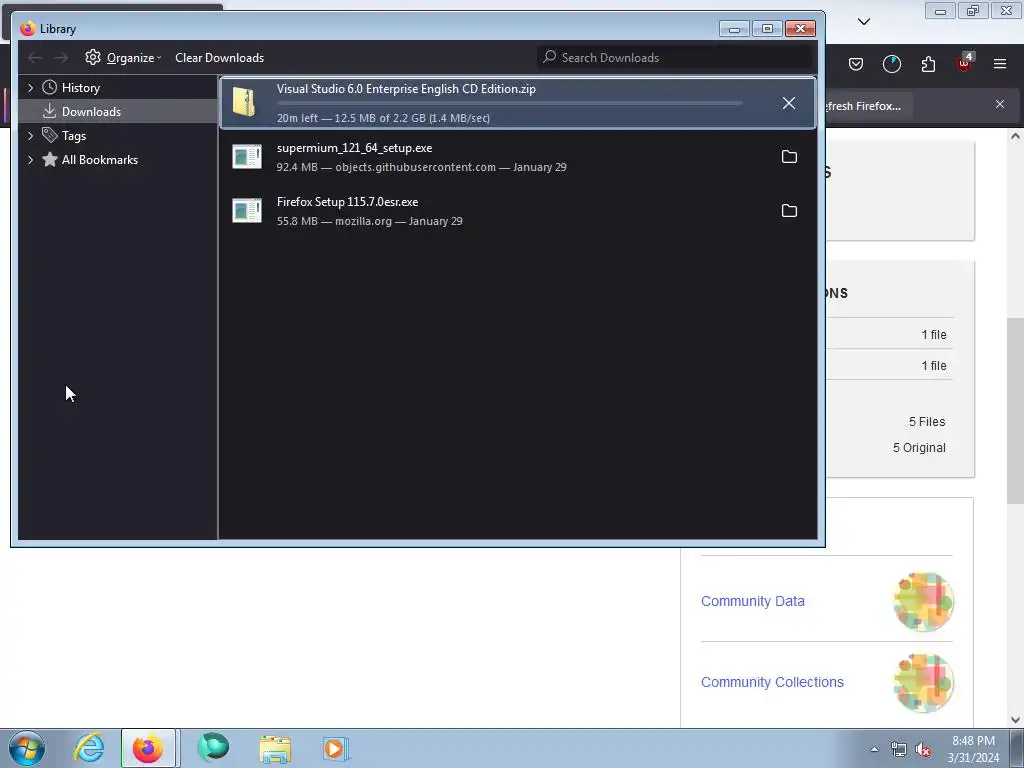
Task: Click the Firefox Setup installer file icon
Action: 247,210
